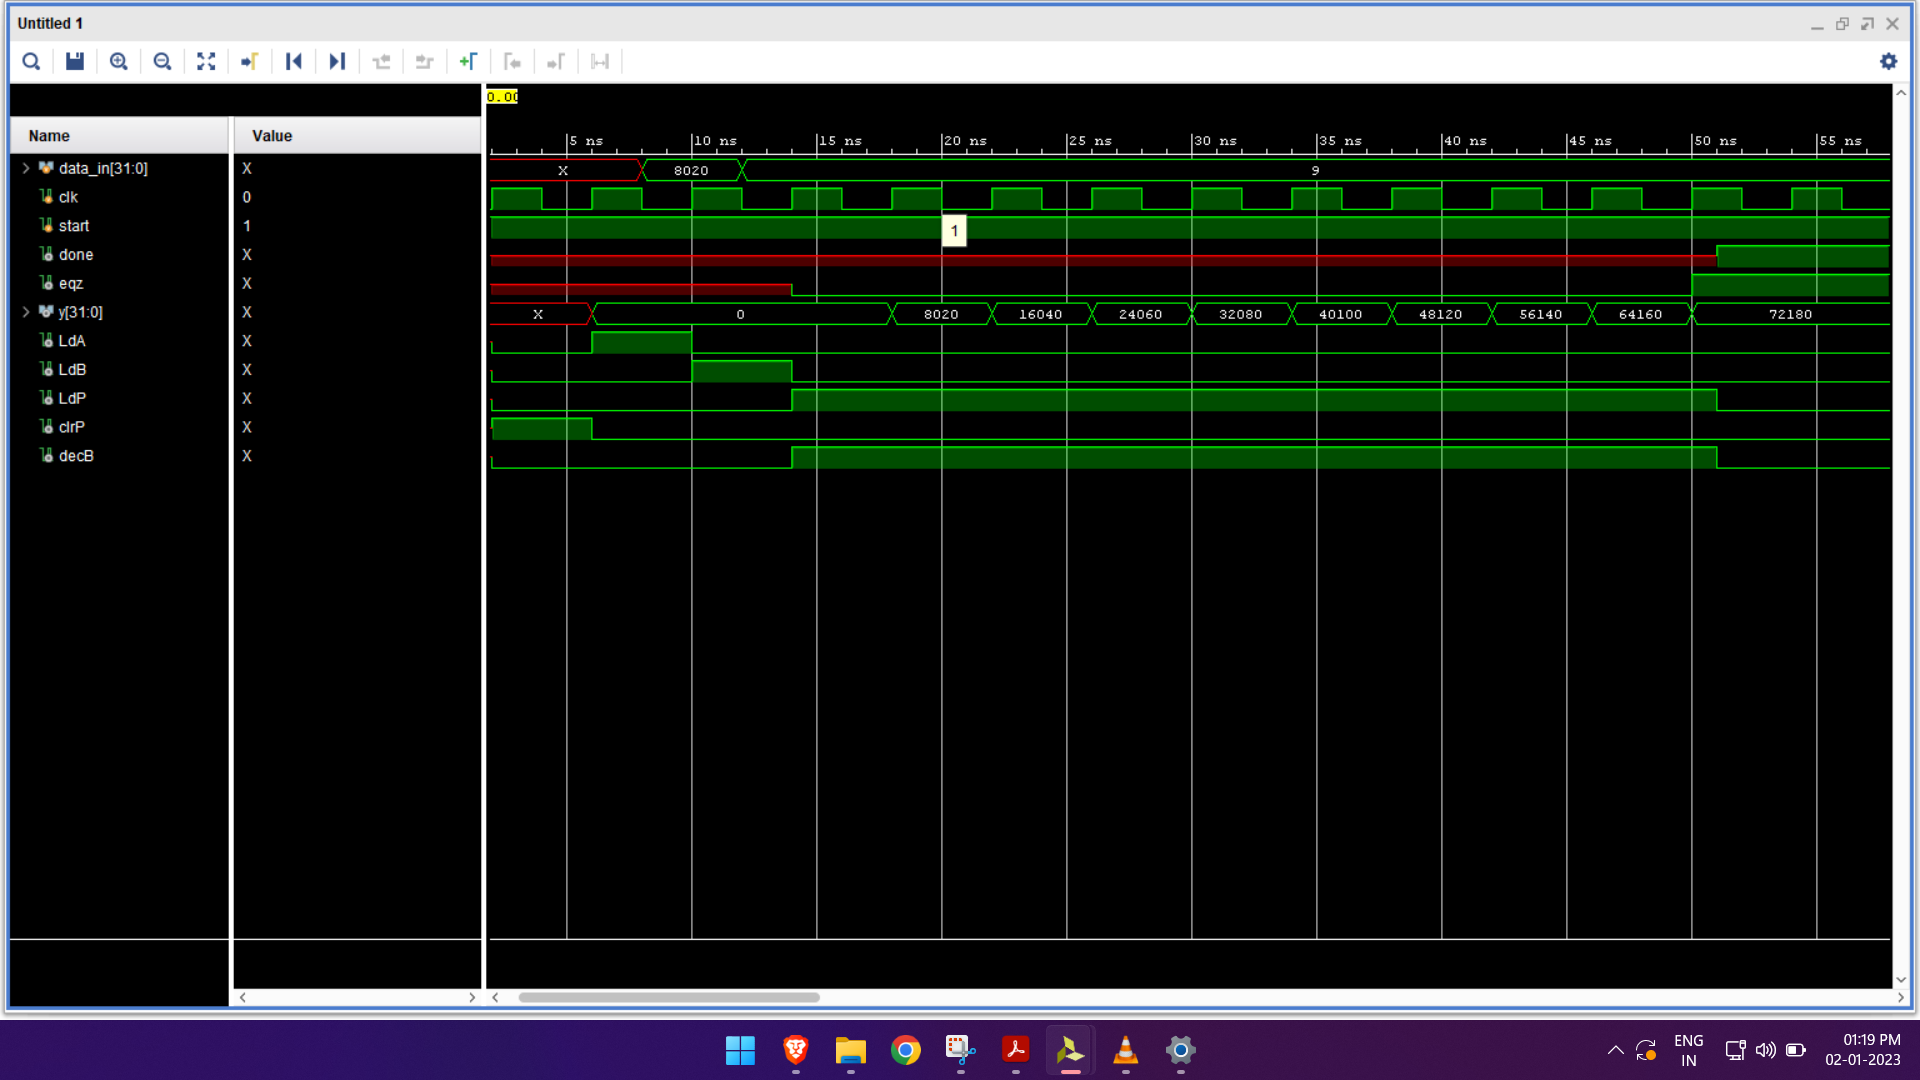
Task: Open Google Chrome from the taskbar
Action: pos(905,1050)
